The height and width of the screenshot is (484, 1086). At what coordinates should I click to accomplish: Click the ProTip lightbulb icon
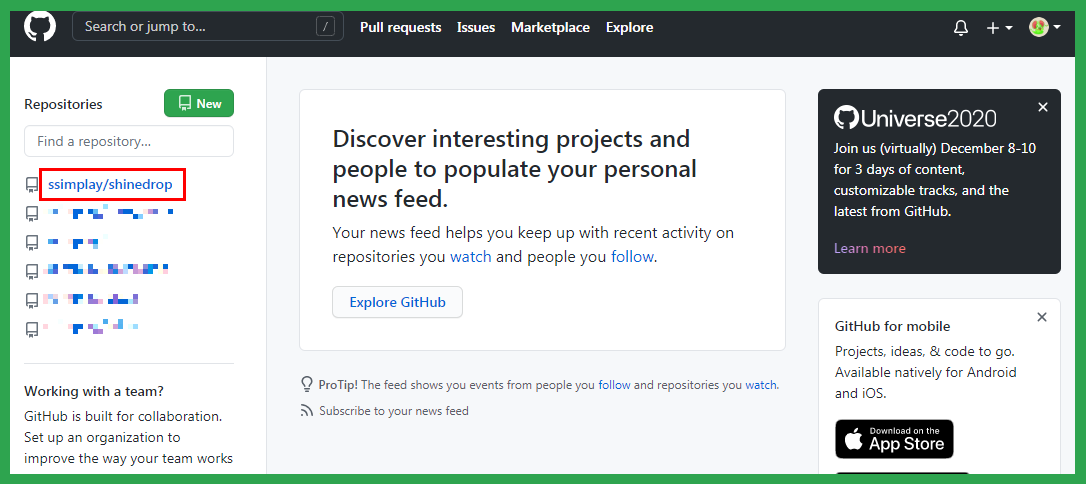tap(307, 384)
